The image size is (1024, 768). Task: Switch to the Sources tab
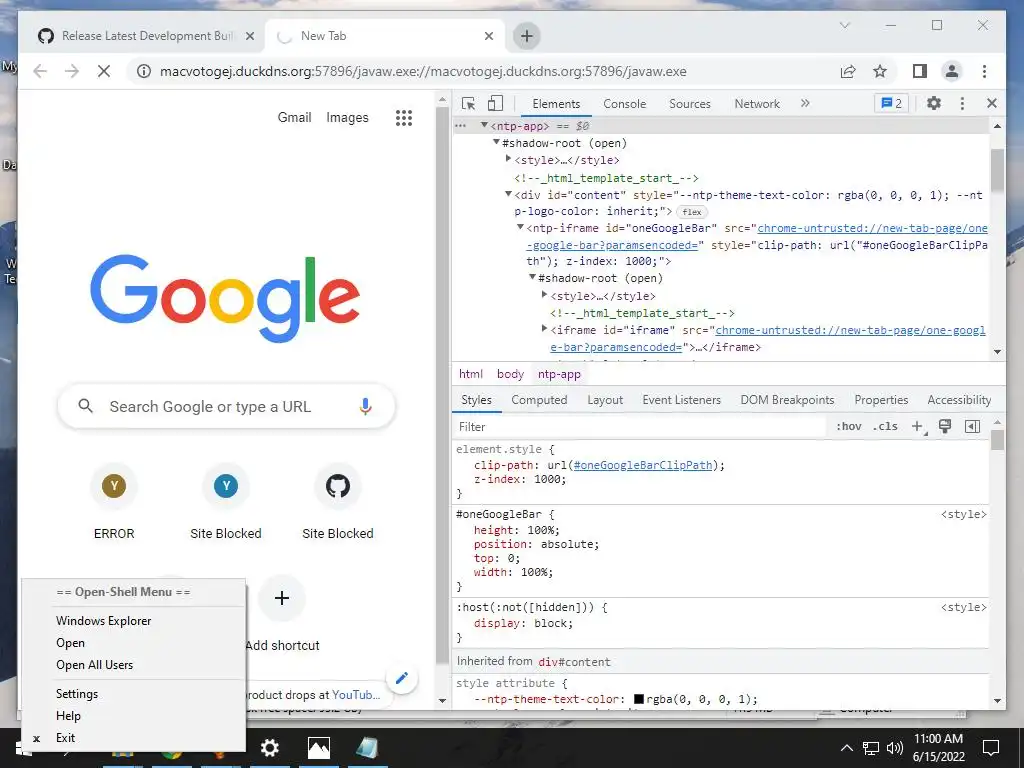click(x=690, y=104)
